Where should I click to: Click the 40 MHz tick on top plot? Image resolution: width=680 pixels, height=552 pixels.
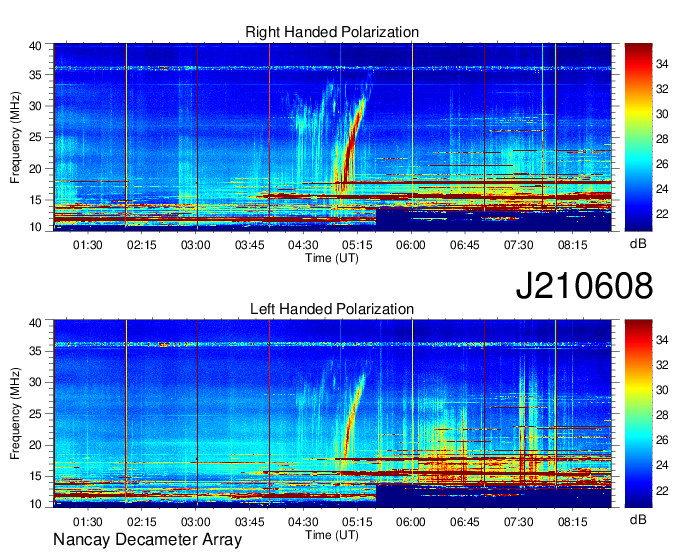click(x=35, y=46)
